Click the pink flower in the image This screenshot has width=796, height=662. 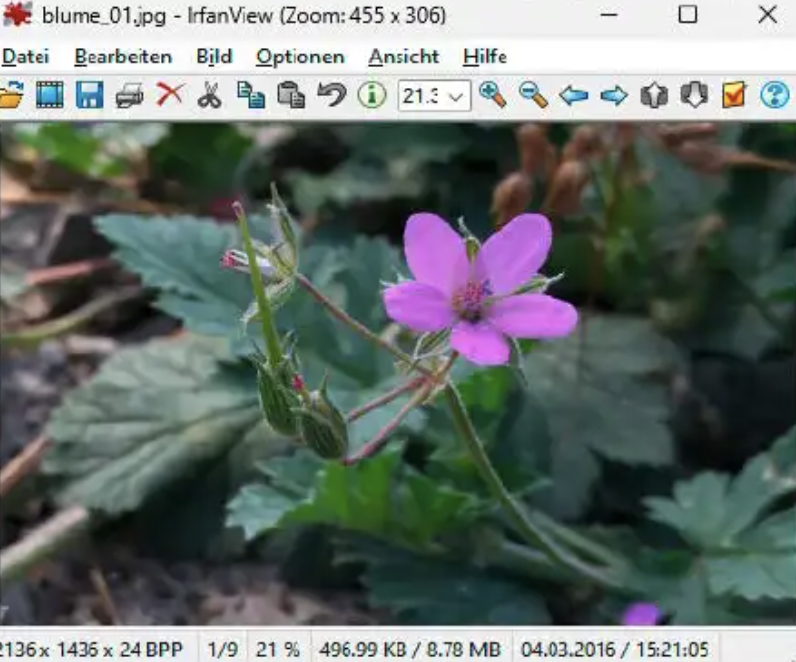point(476,290)
